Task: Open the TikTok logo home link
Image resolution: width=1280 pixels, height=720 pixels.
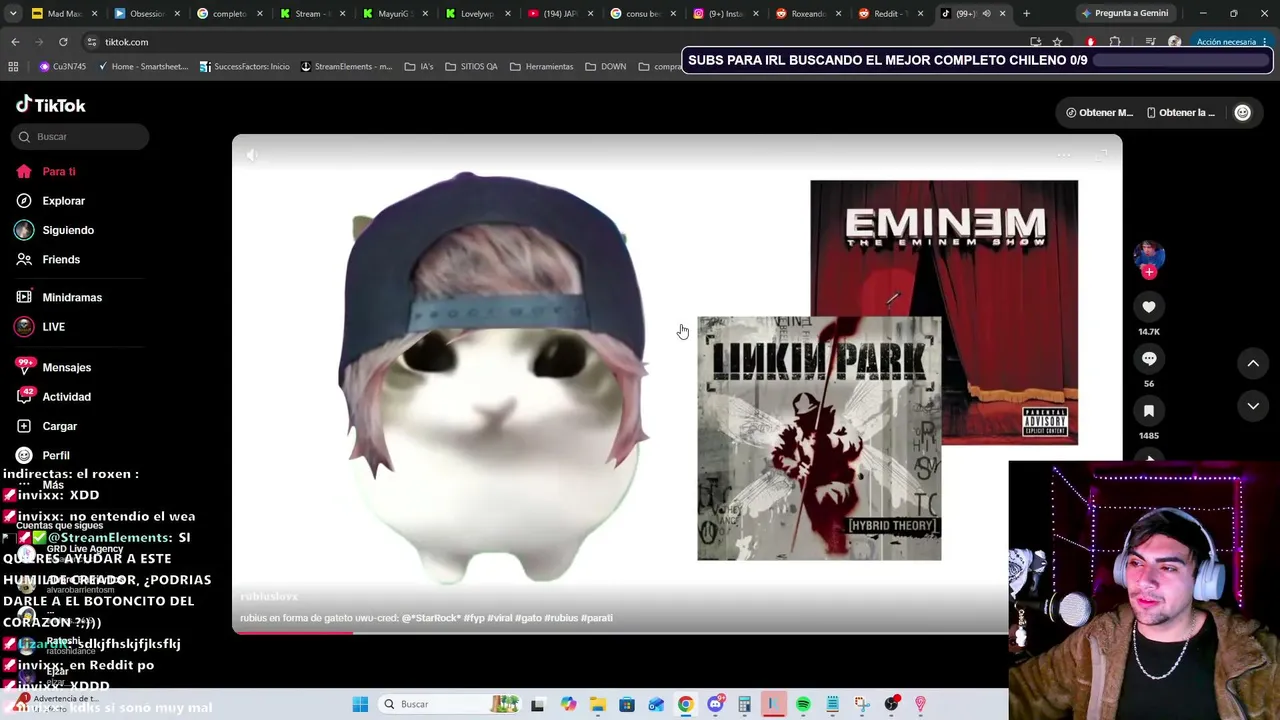Action: click(51, 105)
